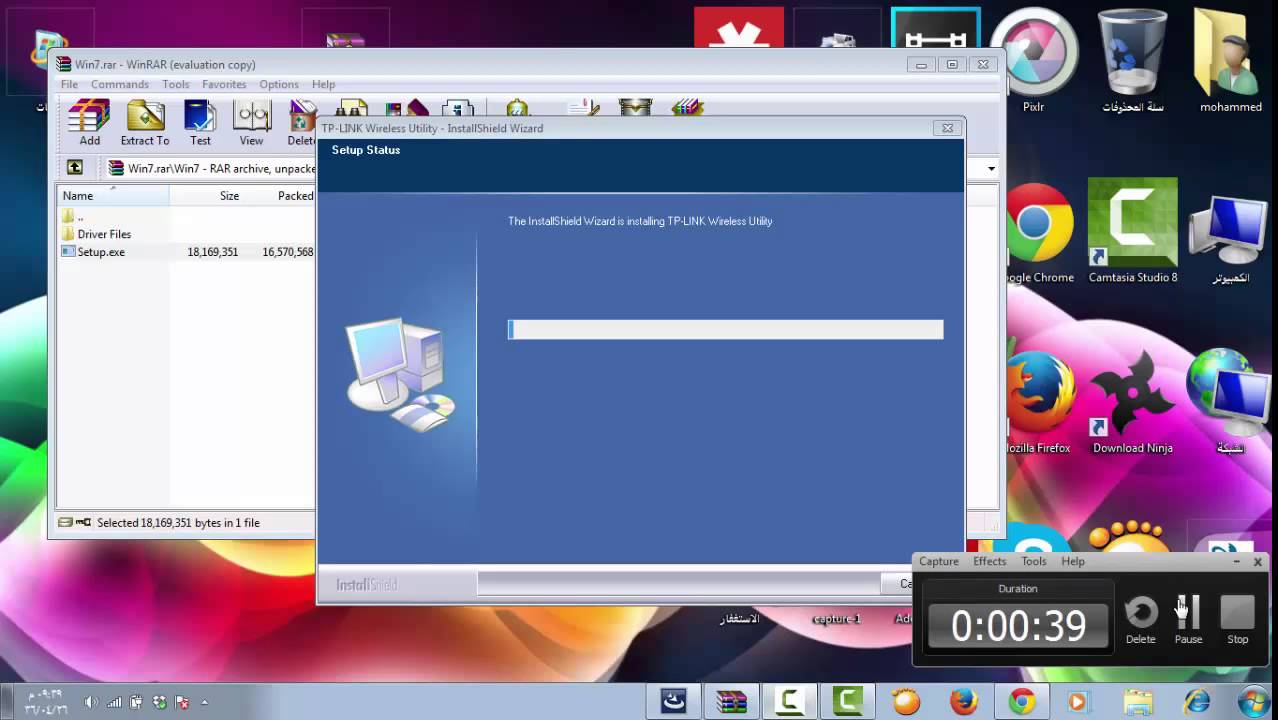This screenshot has width=1278, height=720.
Task: Open the Effects menu in Camtasia recorder
Action: coord(990,561)
